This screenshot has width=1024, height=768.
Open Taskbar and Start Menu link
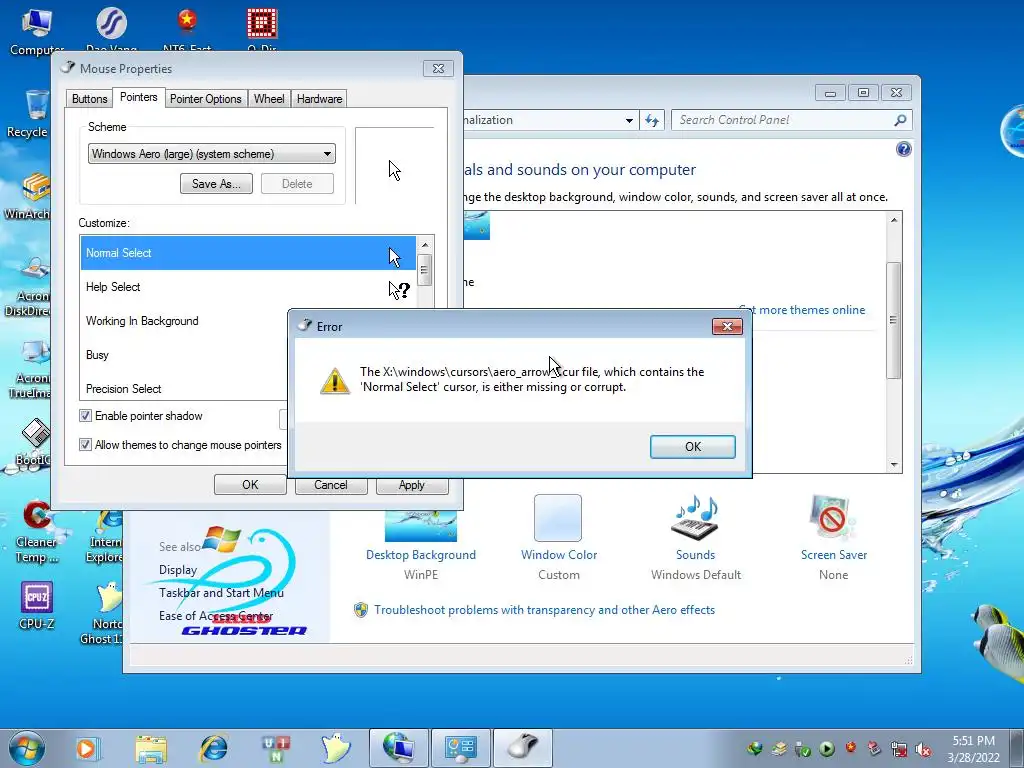pos(221,593)
